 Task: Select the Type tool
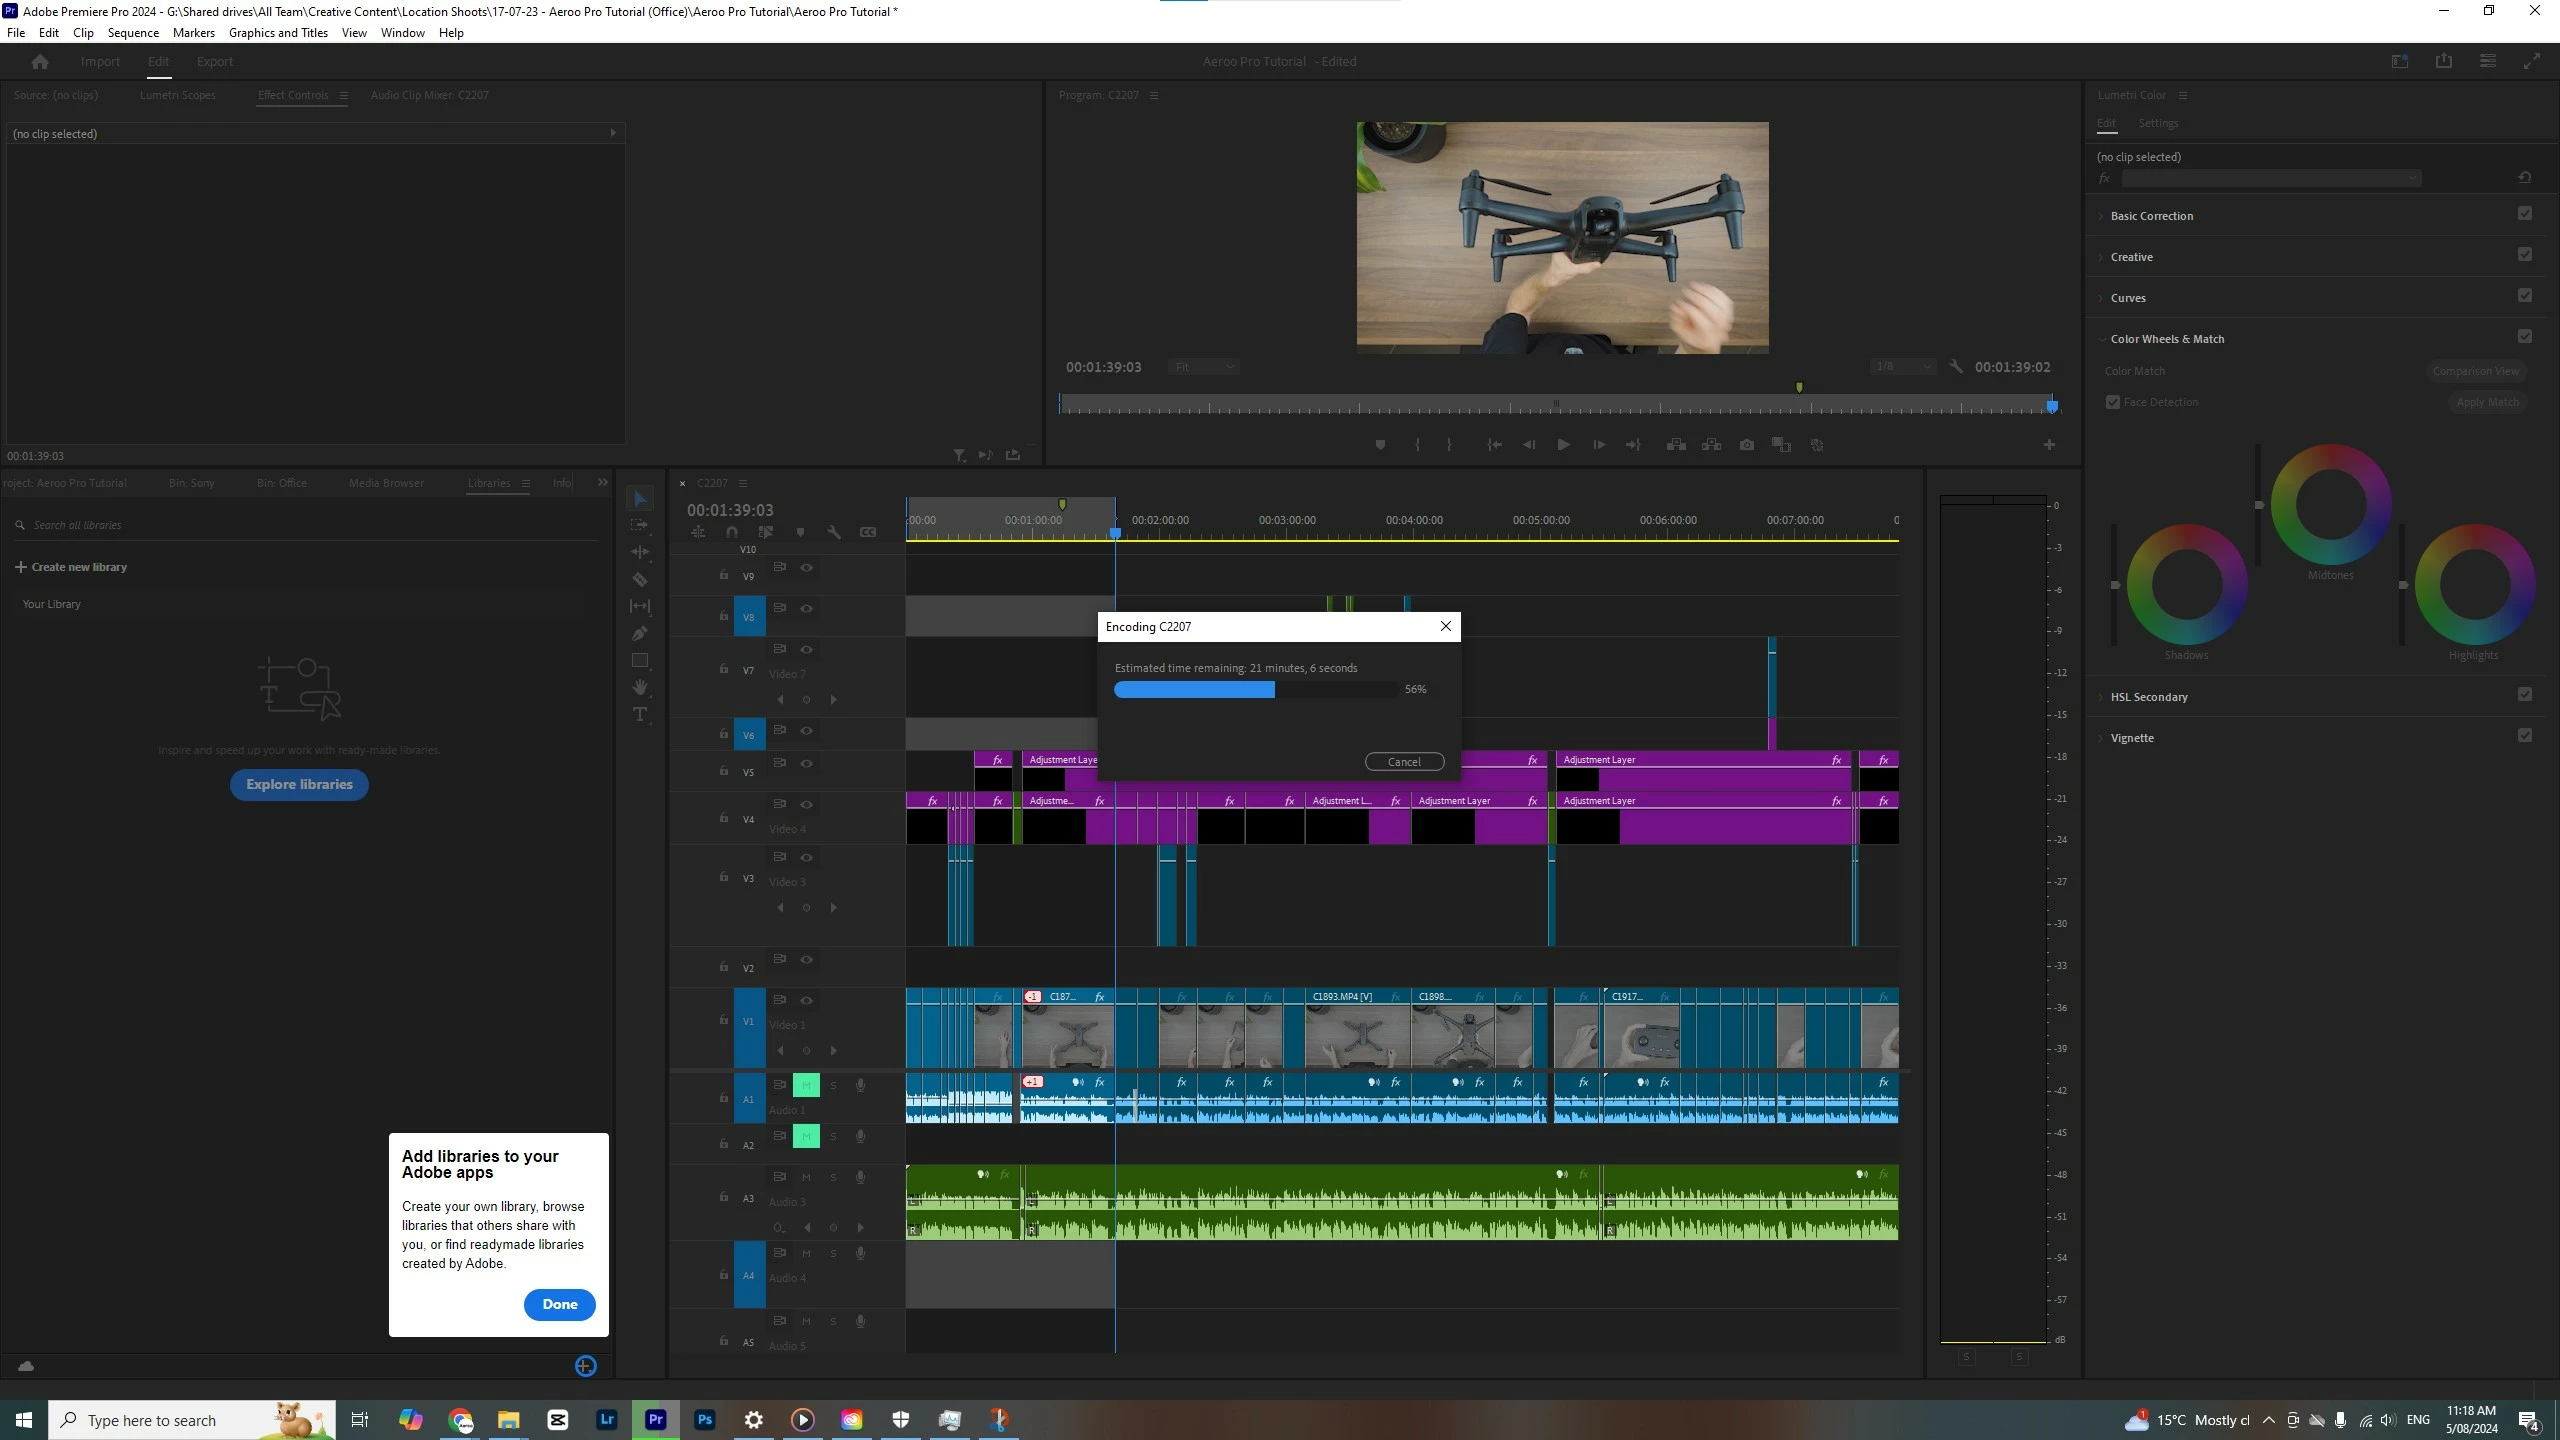(x=640, y=714)
